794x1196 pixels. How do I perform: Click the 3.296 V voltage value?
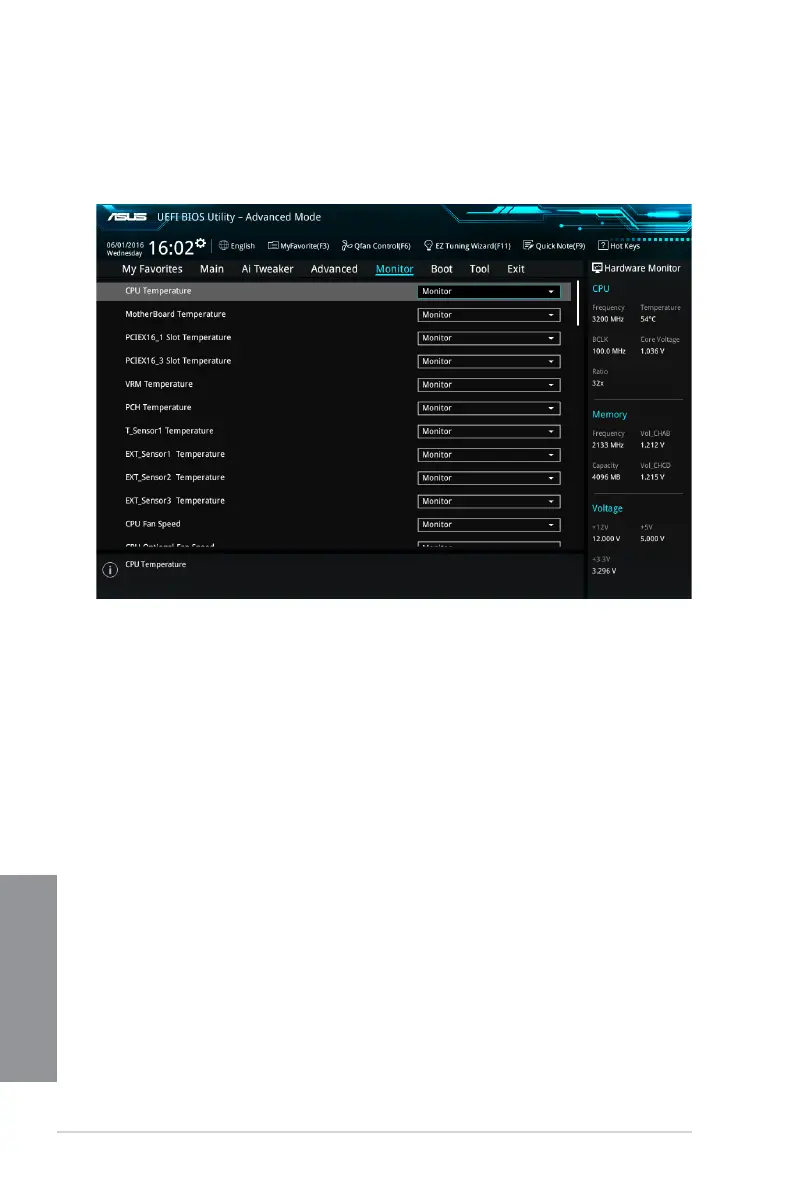[x=604, y=571]
